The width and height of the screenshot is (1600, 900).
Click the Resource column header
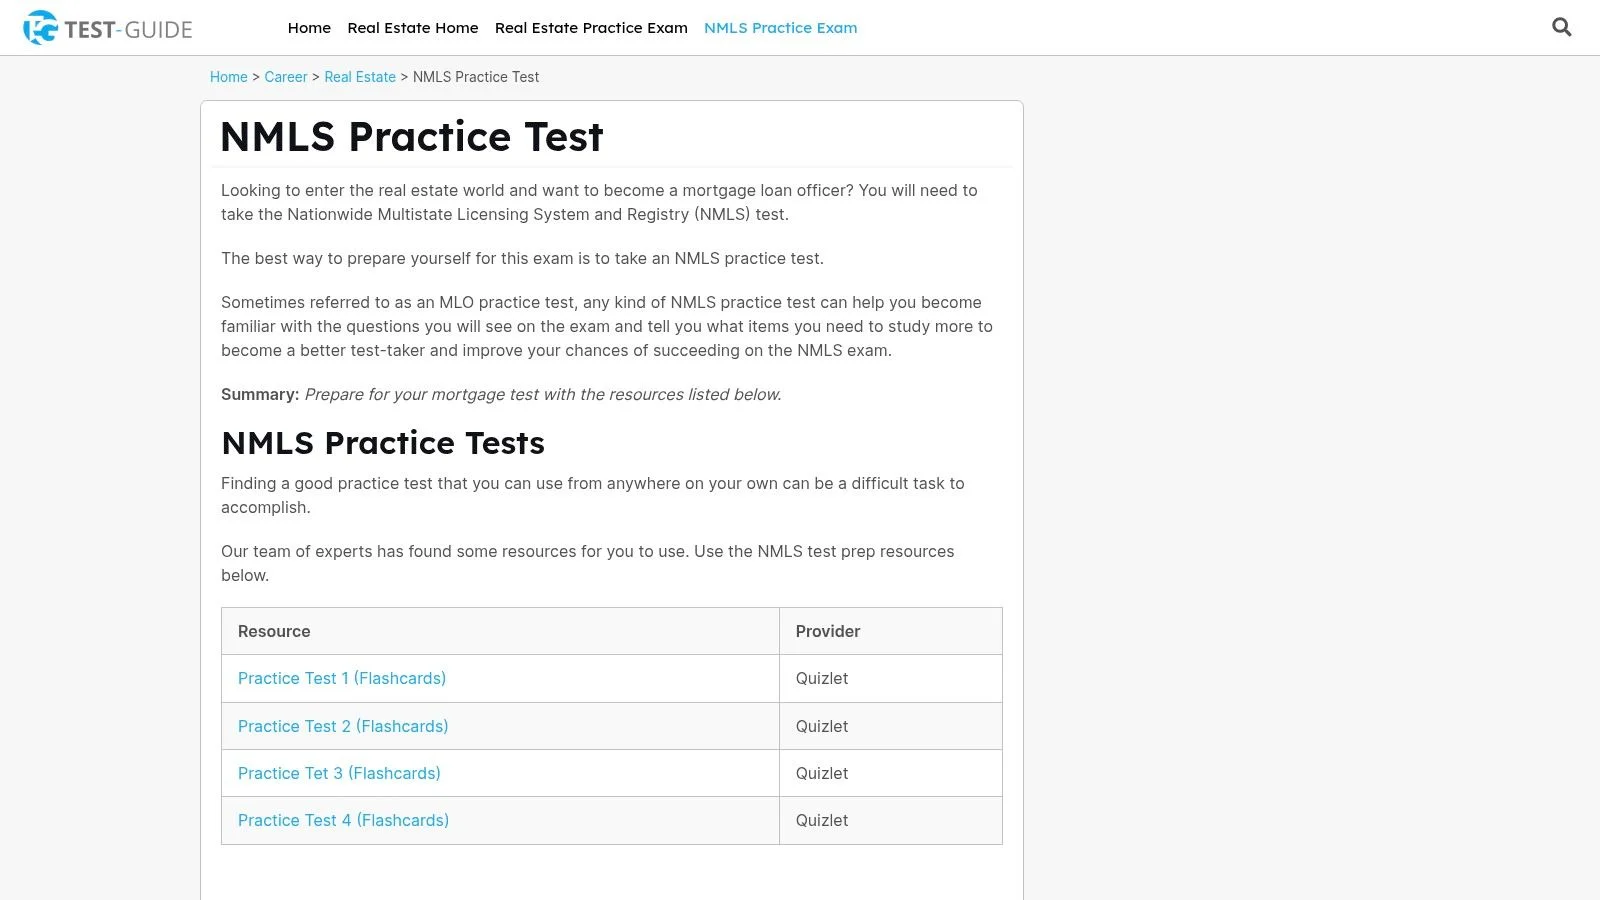(274, 631)
